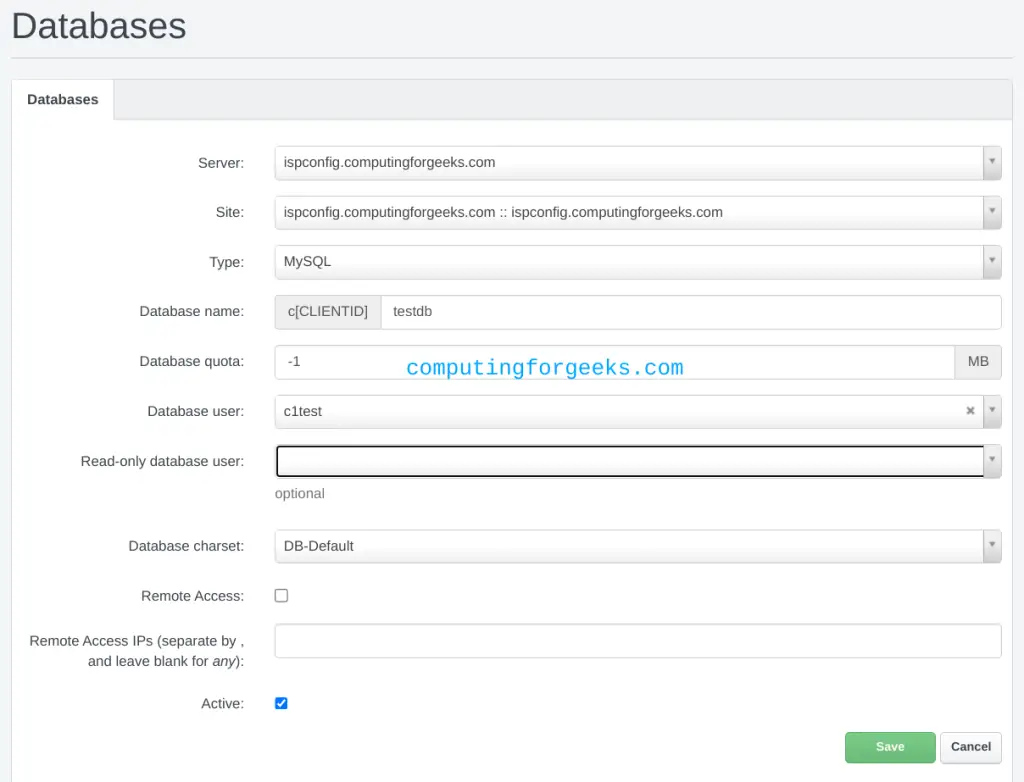Click the Database quota input field
Image resolution: width=1024 pixels, height=782 pixels.
[615, 362]
